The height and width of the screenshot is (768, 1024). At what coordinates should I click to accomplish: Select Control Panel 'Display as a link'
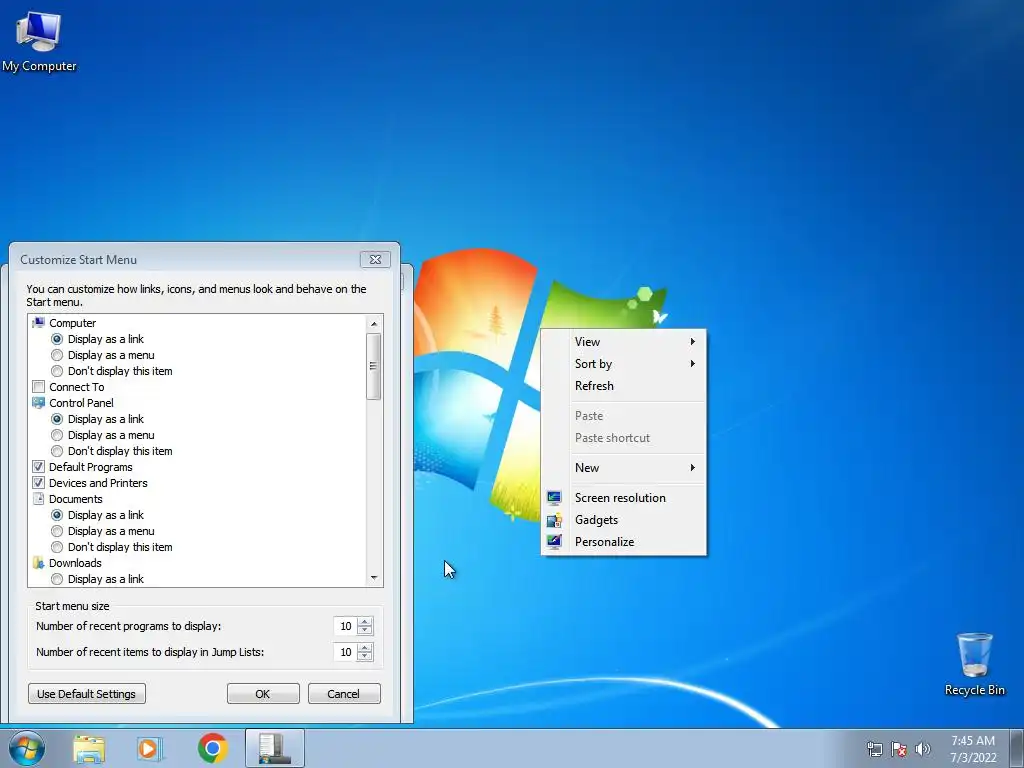click(x=57, y=419)
